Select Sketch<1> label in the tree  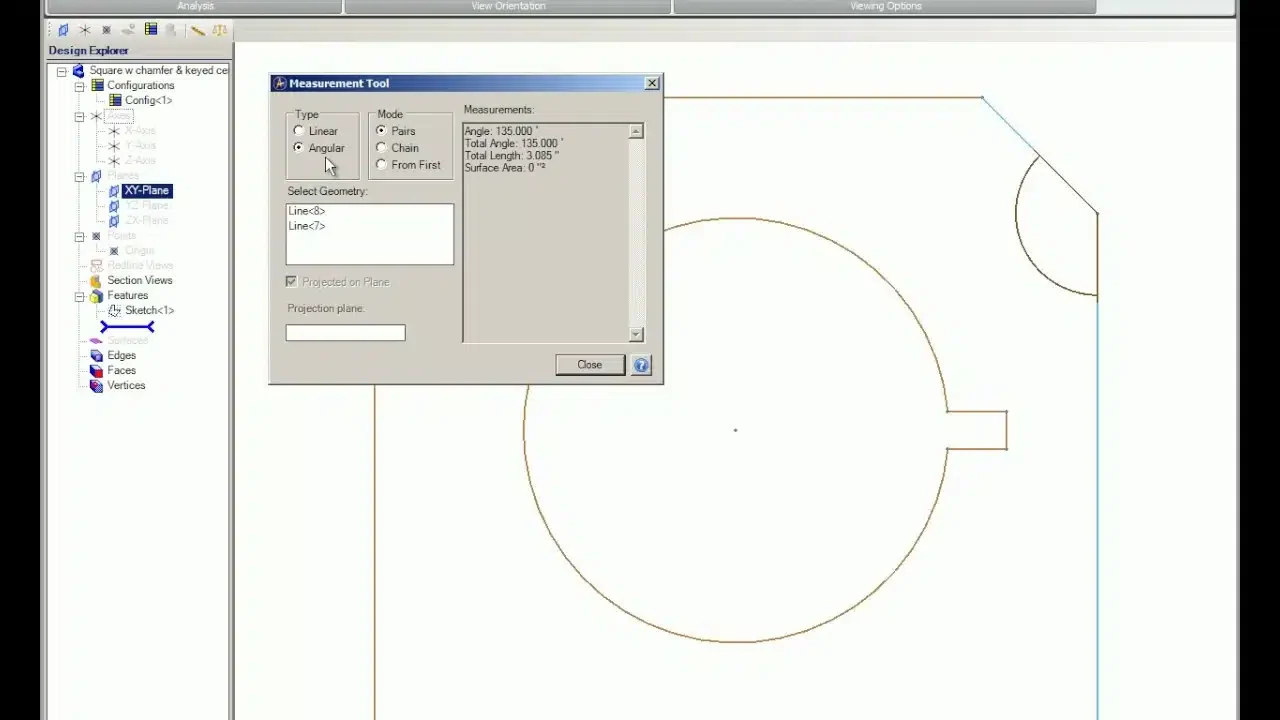[150, 310]
